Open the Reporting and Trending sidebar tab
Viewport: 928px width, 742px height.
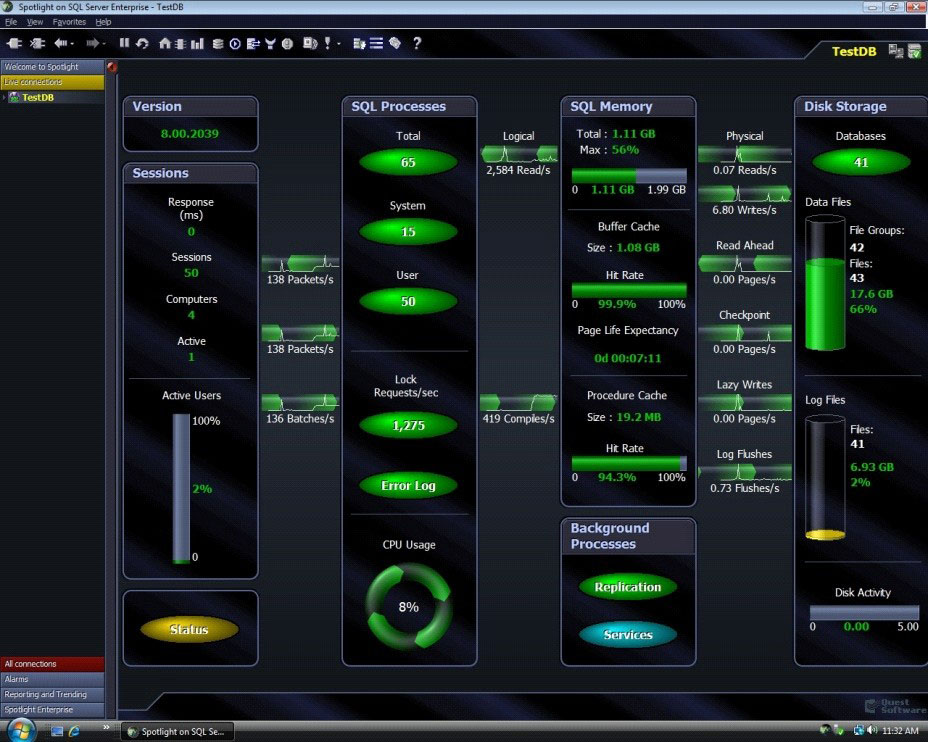45,694
